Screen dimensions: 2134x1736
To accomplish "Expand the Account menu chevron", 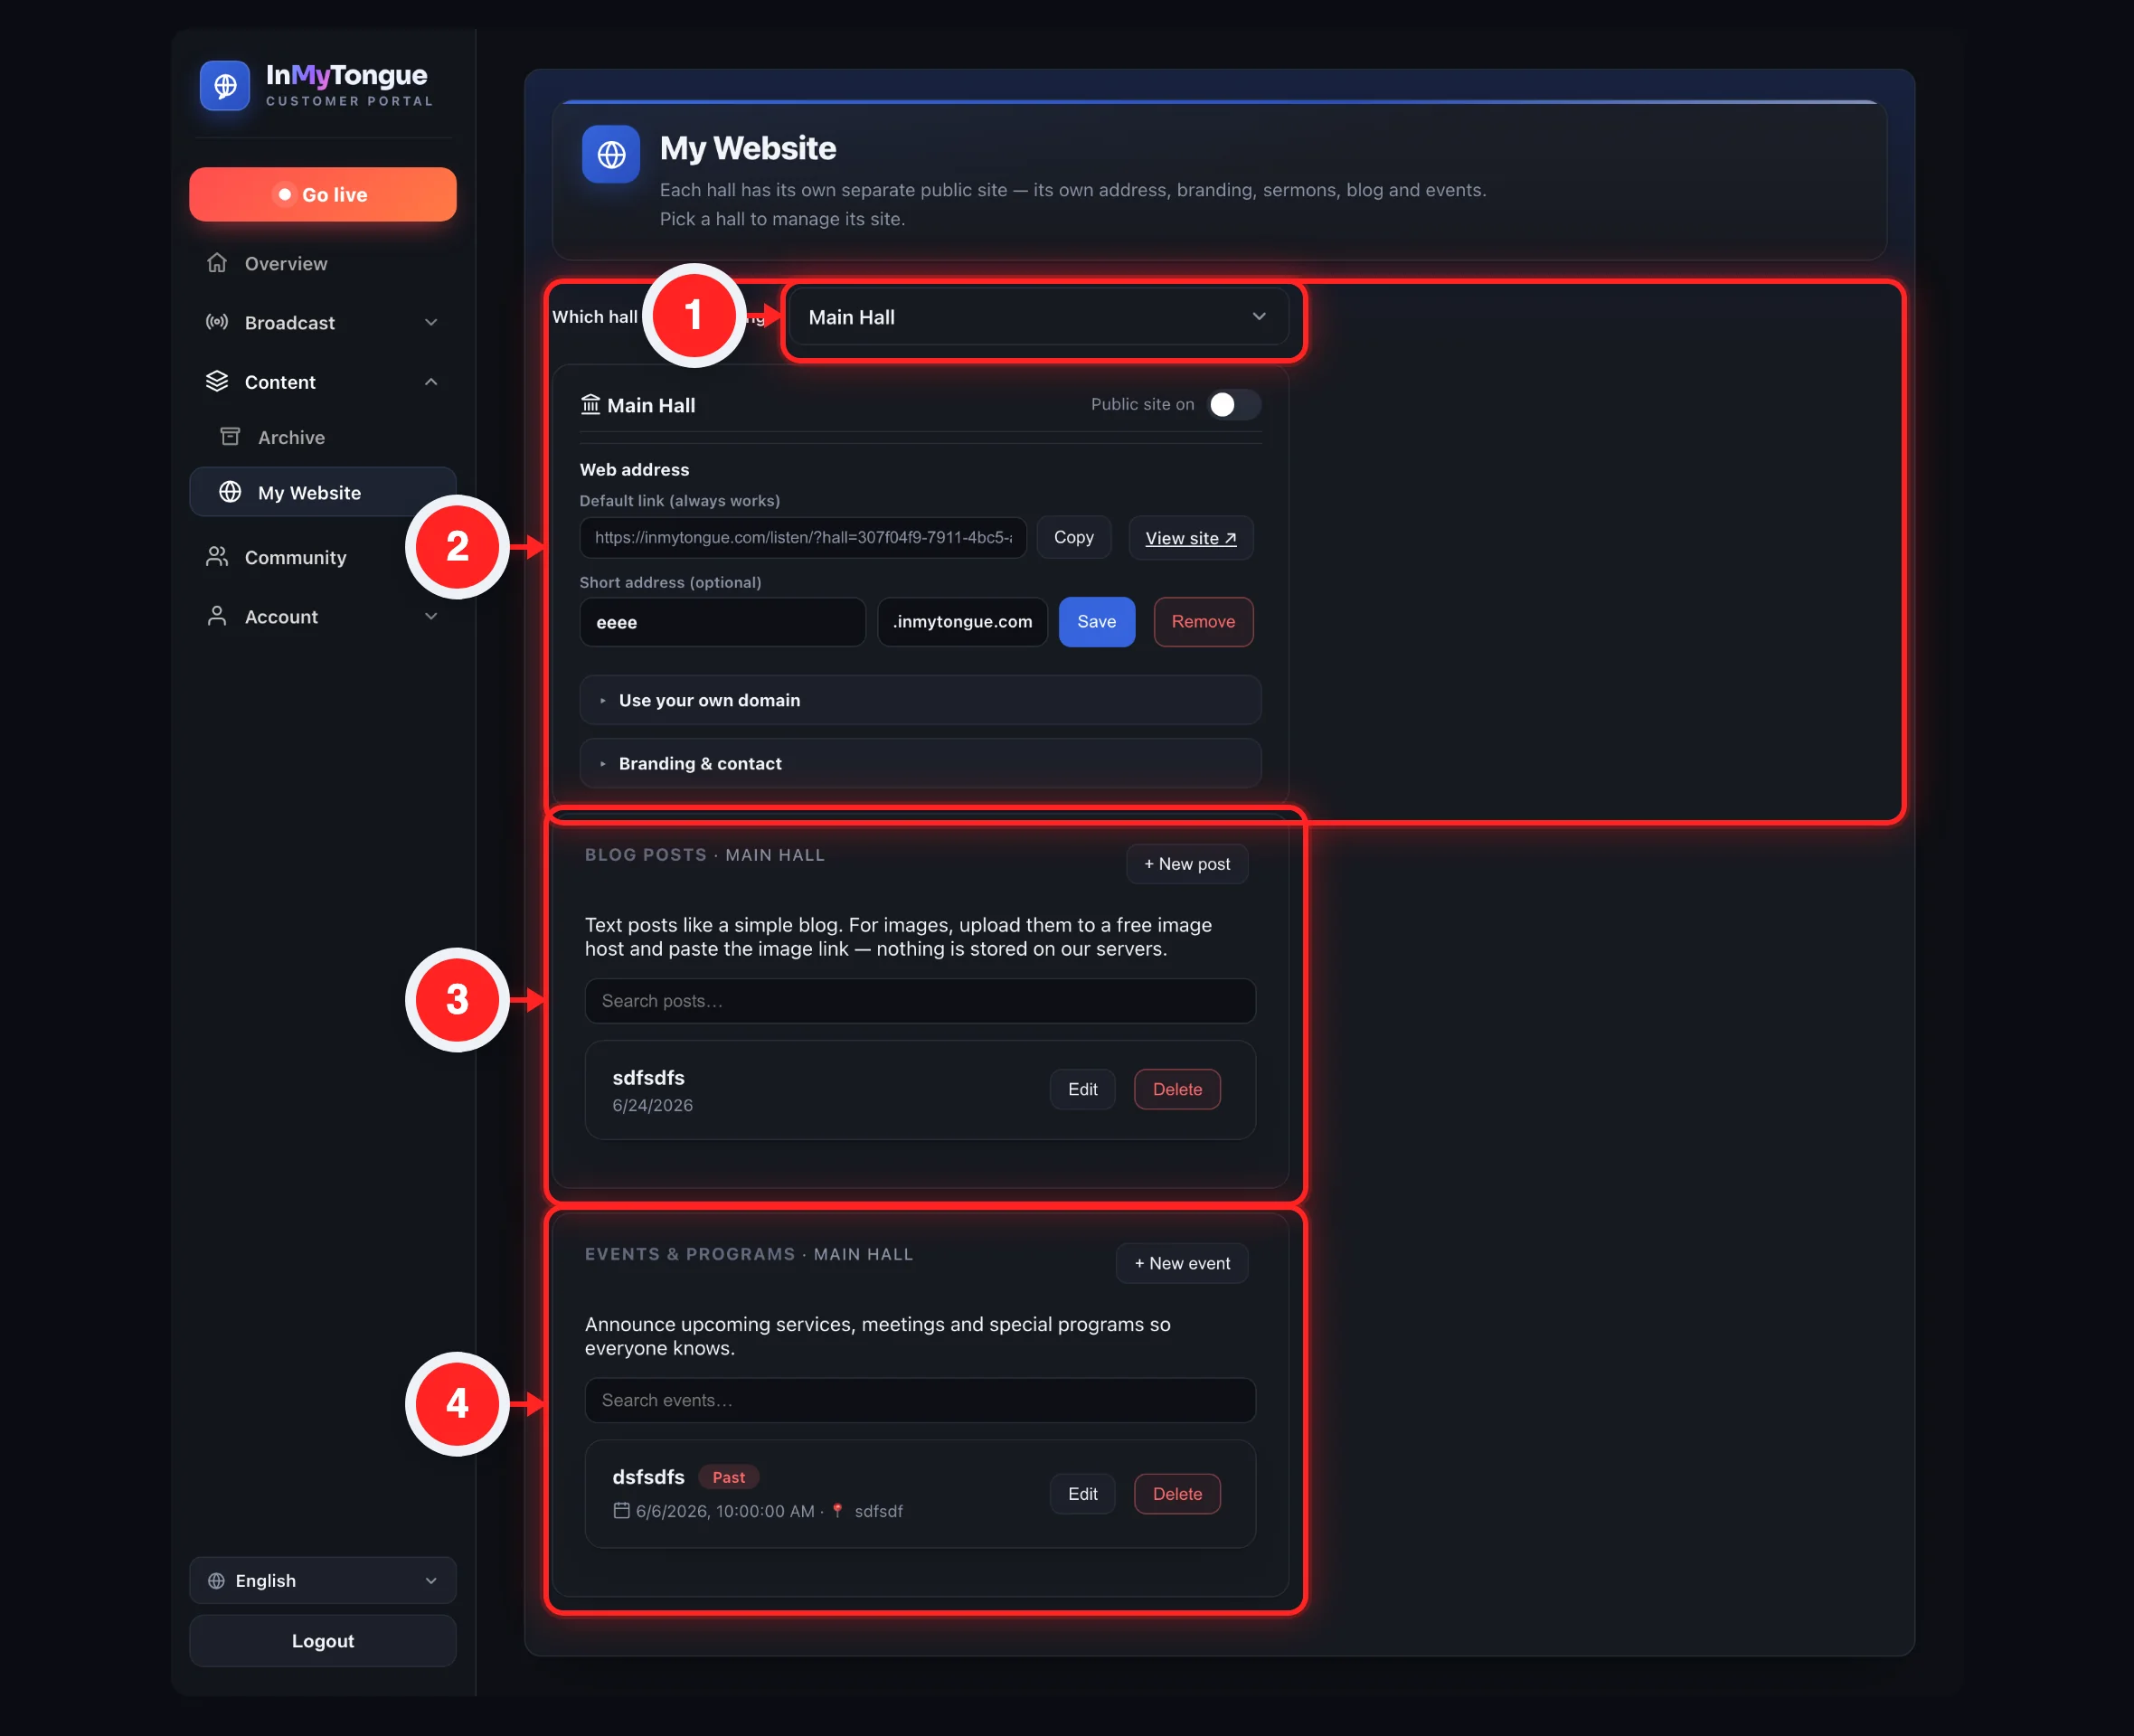I will pyautogui.click(x=431, y=616).
